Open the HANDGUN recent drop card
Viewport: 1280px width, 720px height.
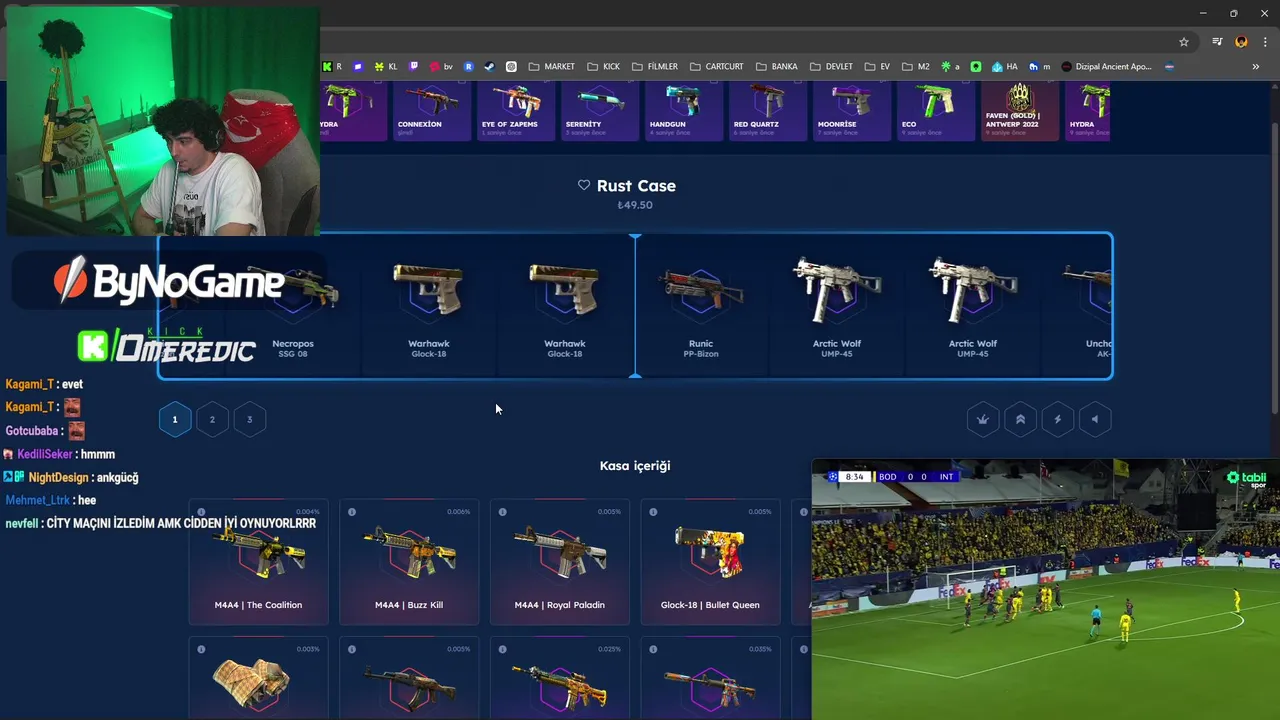point(684,111)
